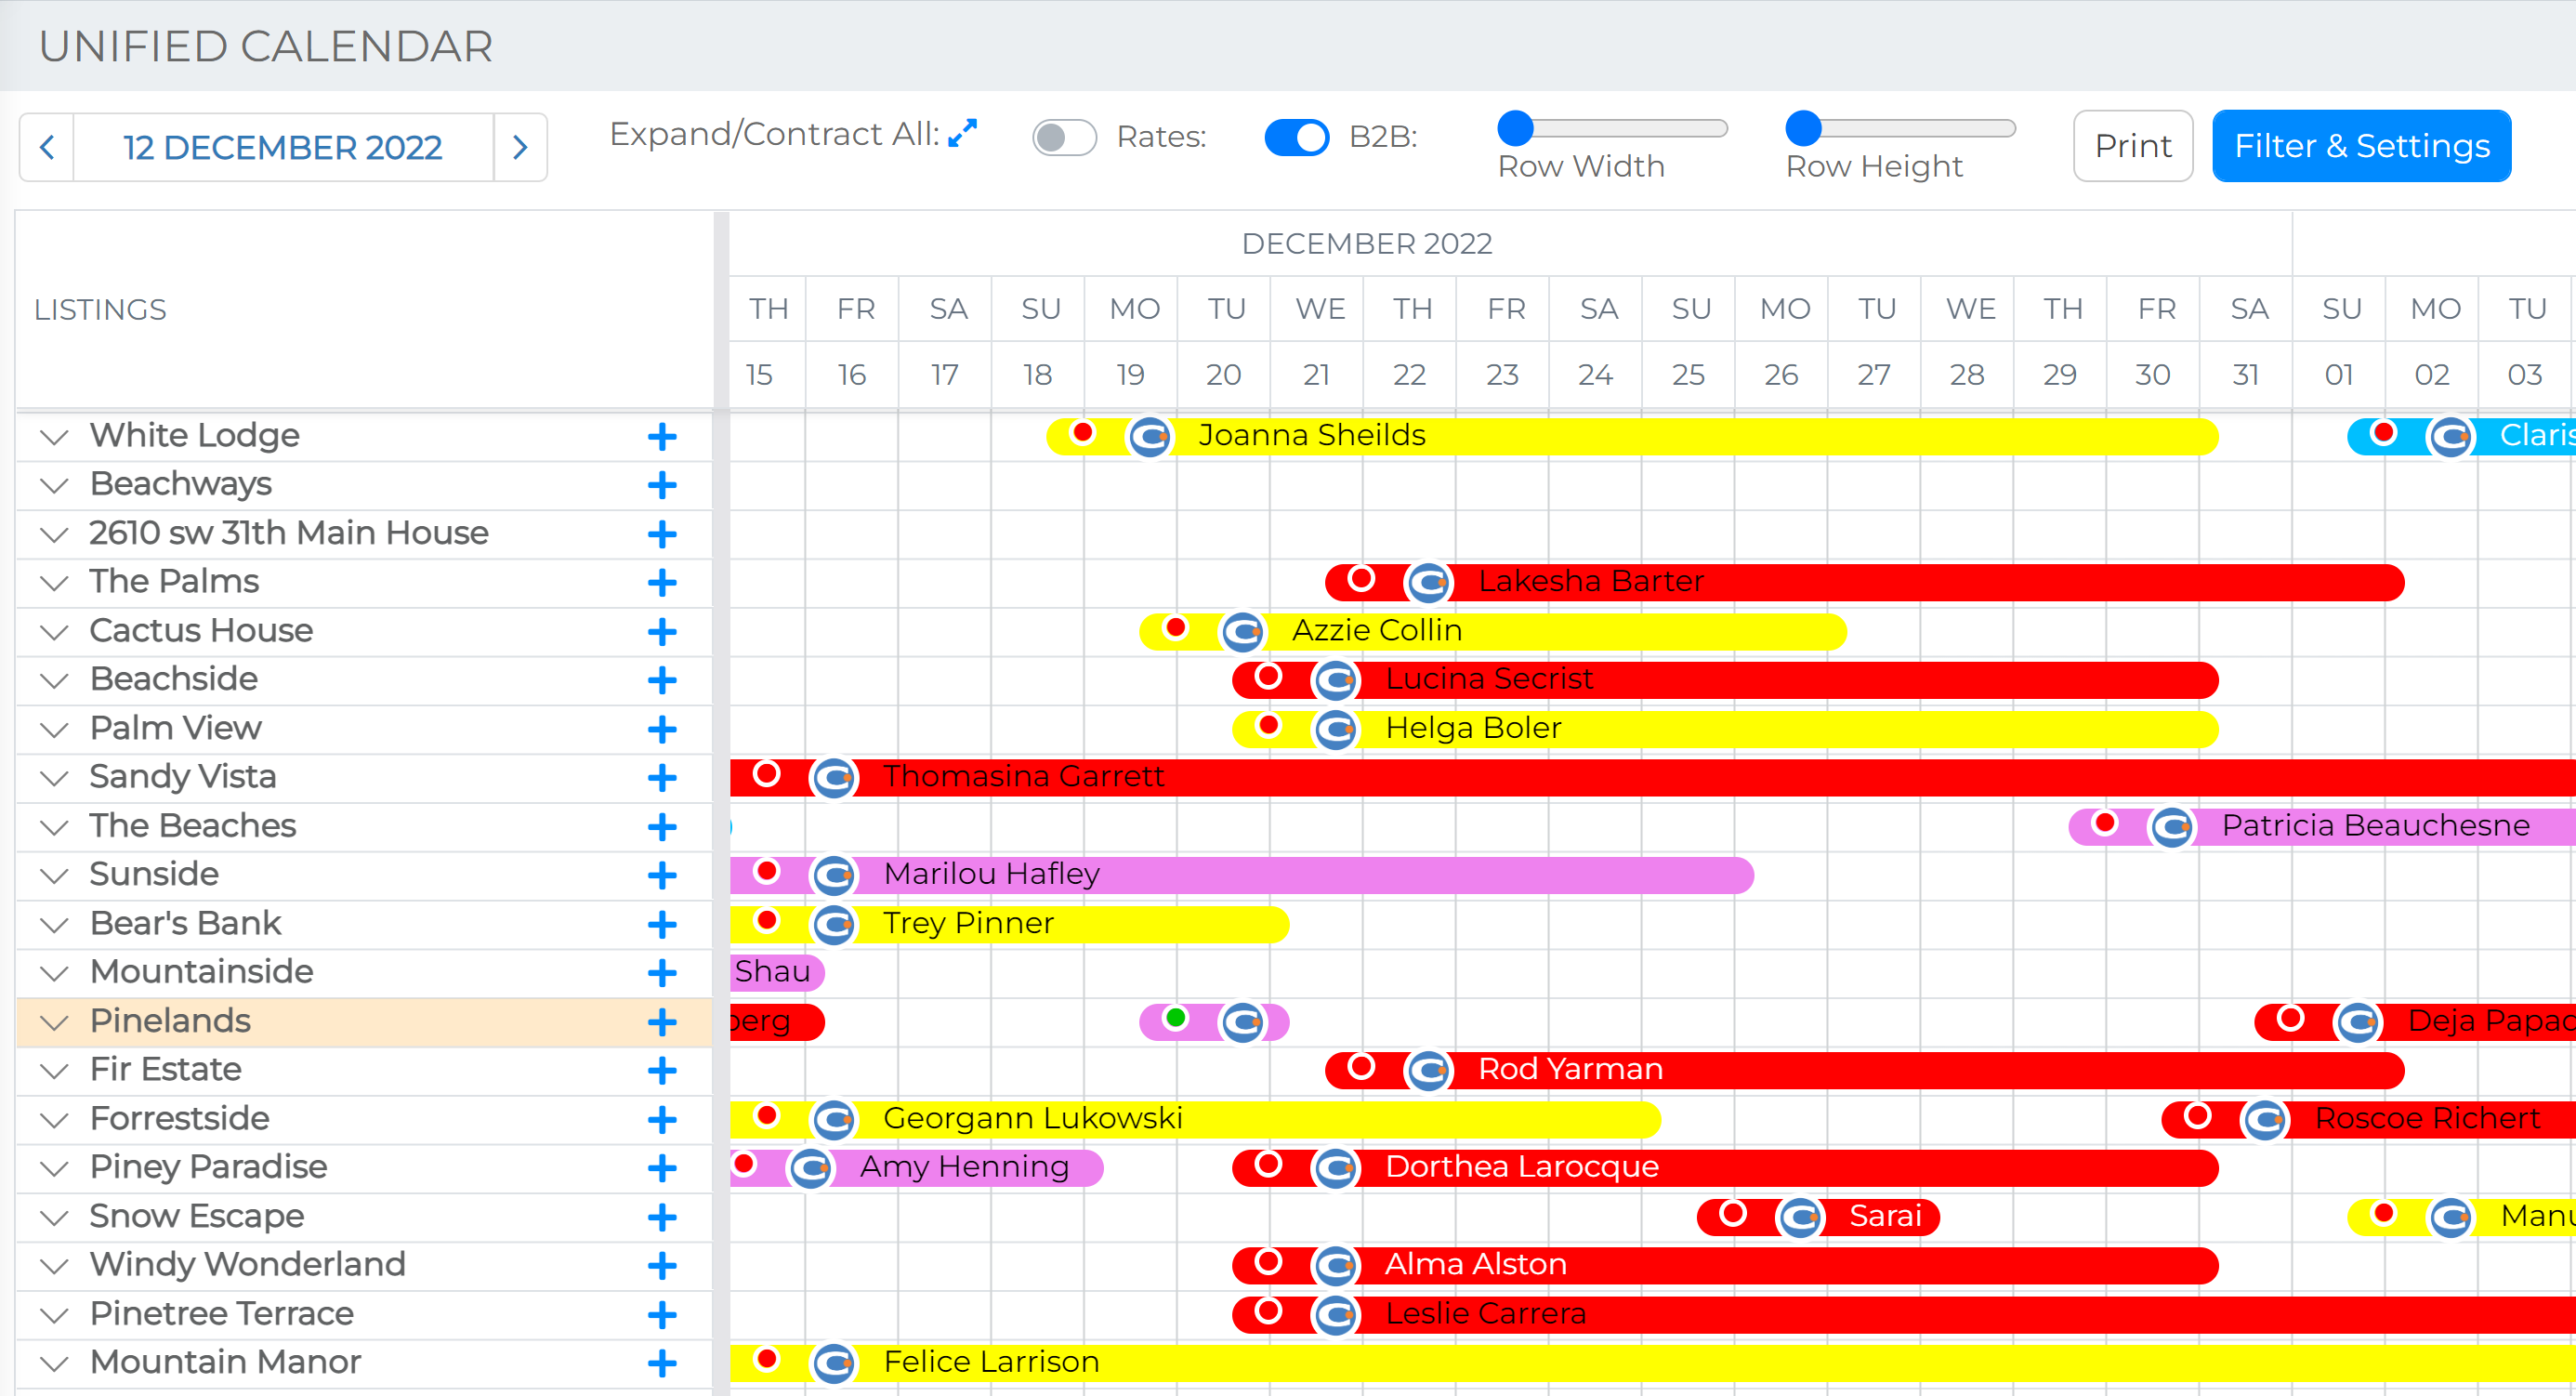The width and height of the screenshot is (2576, 1396).
Task: Enable the Rates toggle switch
Action: (x=1064, y=137)
